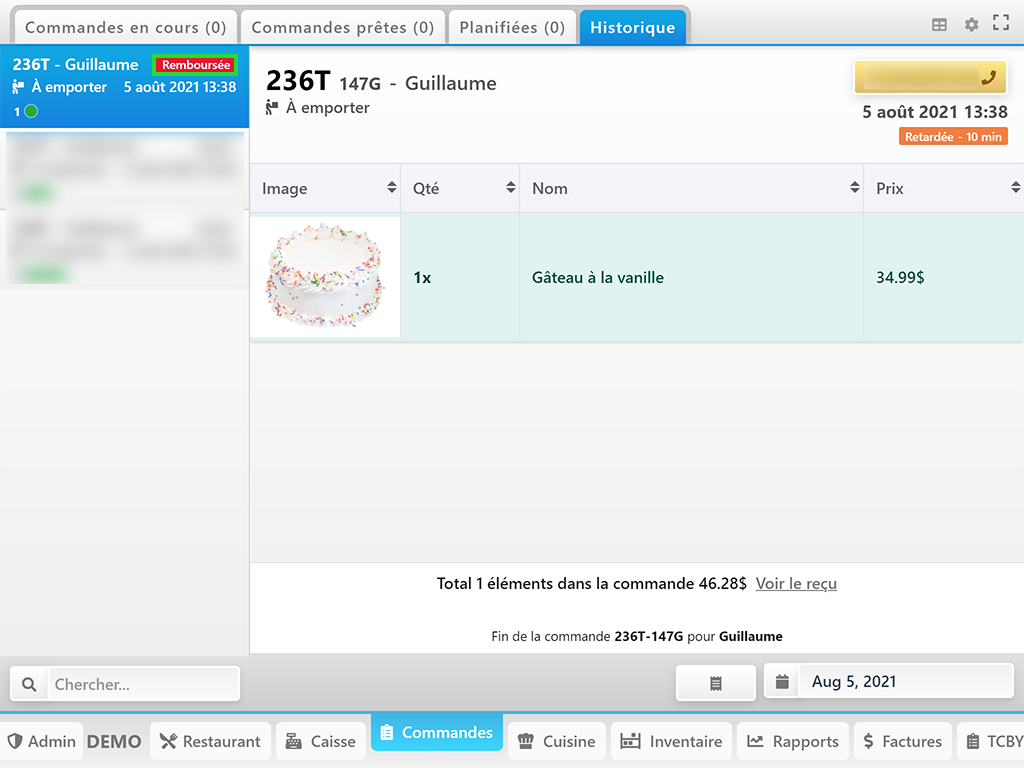Switch to Commandes en cours tab
The height and width of the screenshot is (768, 1024).
point(125,27)
